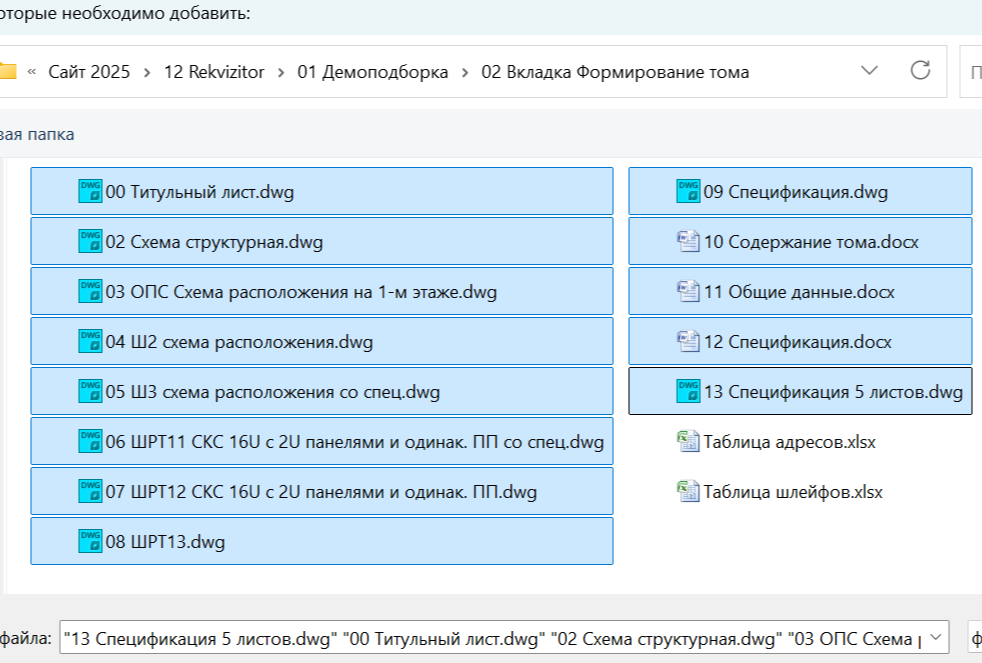
Task: Navigate to Сайт 2025 breadcrumb
Action: point(89,72)
